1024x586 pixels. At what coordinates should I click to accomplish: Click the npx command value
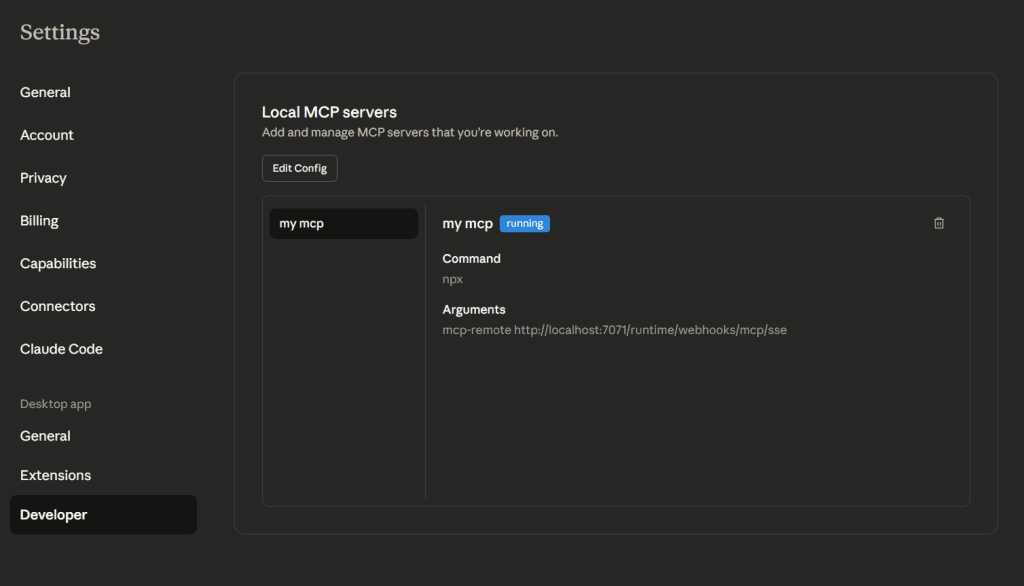[x=453, y=279]
